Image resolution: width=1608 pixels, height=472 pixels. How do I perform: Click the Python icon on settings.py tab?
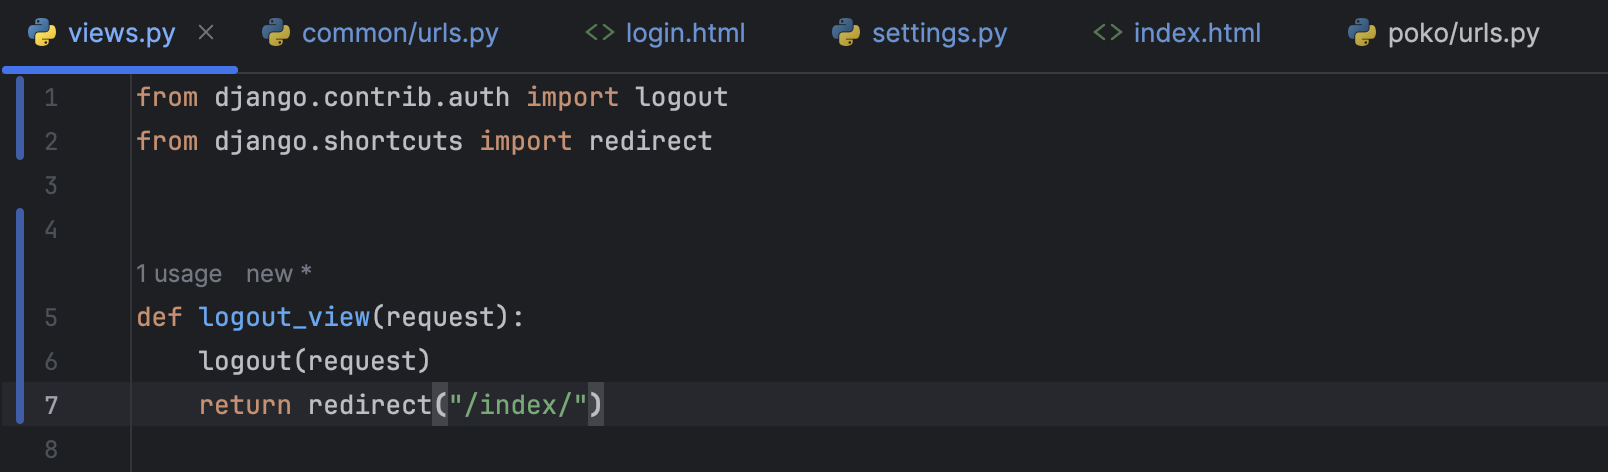point(846,33)
